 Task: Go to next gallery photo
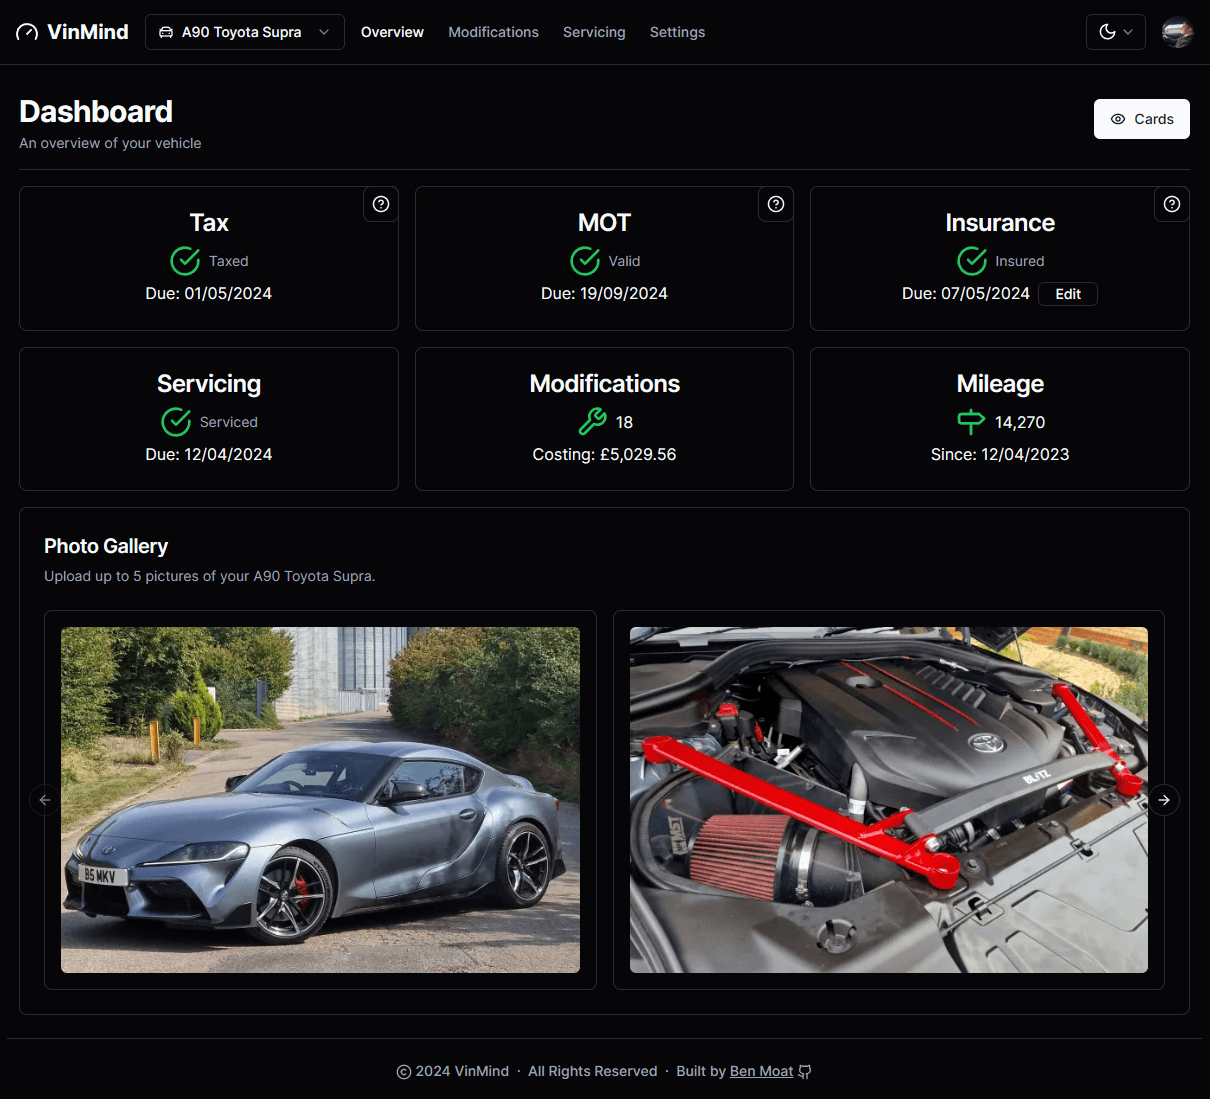[1164, 800]
